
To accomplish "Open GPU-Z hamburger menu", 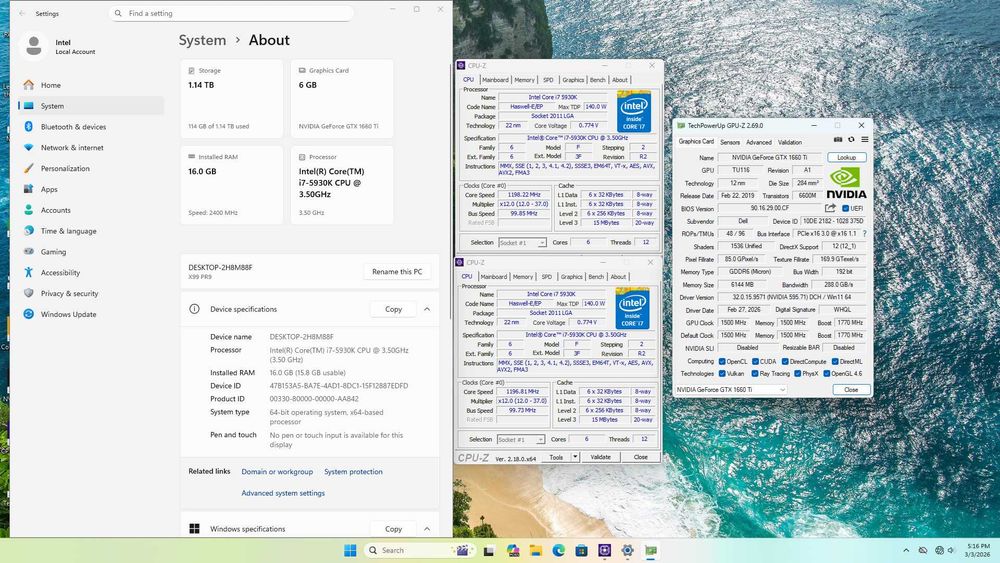I will point(864,140).
